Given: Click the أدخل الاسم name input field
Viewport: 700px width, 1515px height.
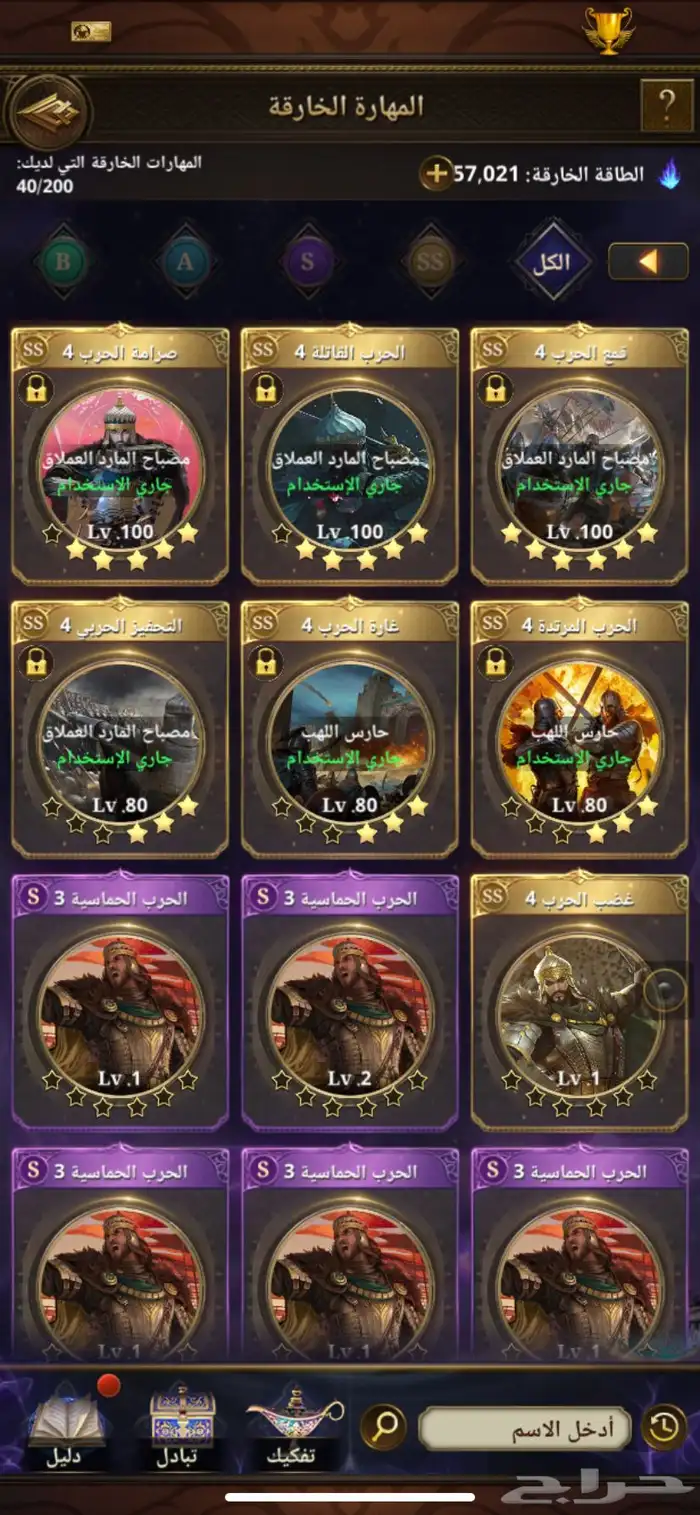Looking at the screenshot, I should 525,1428.
